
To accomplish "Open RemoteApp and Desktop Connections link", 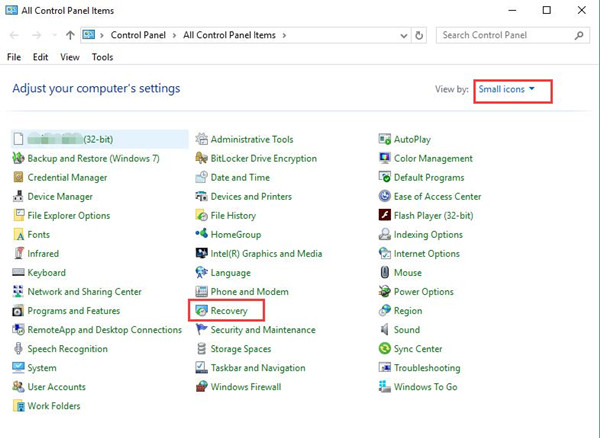I will [104, 330].
